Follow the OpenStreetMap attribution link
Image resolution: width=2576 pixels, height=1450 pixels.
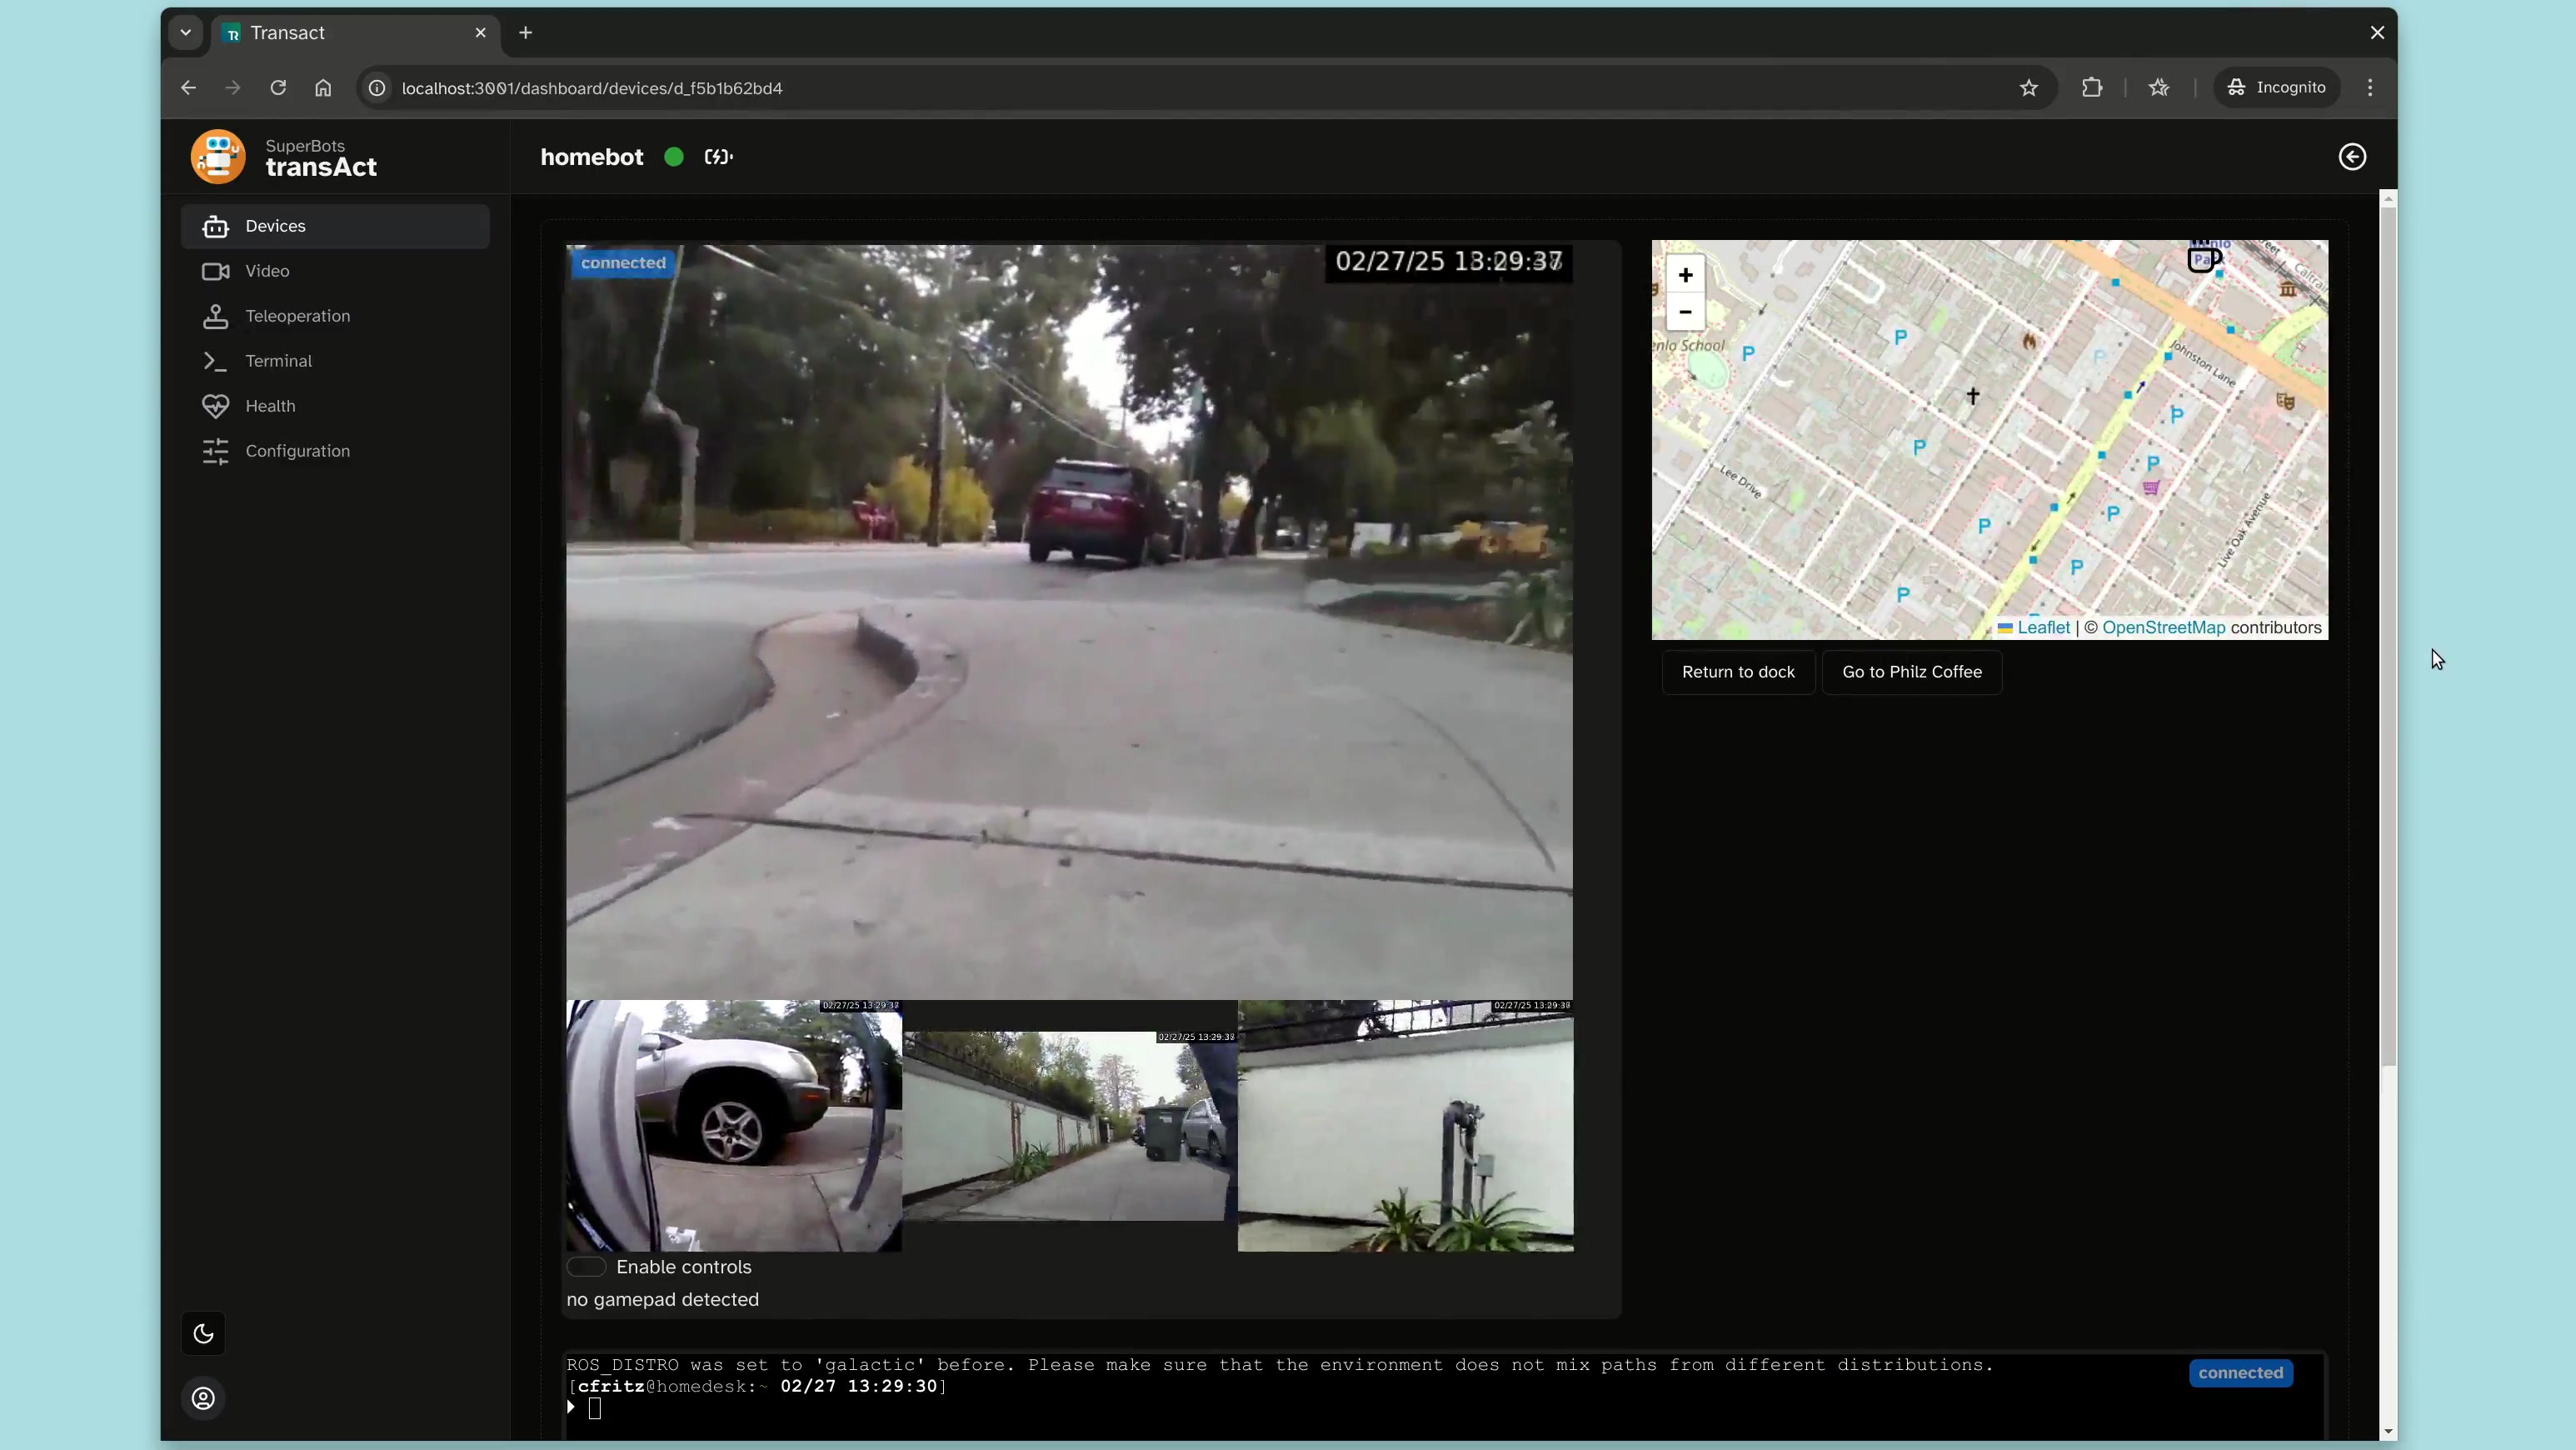2162,628
